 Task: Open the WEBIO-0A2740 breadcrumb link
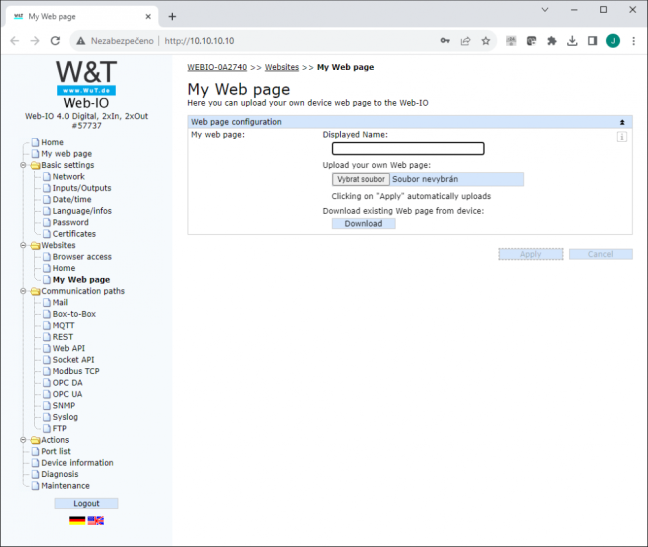click(217, 67)
